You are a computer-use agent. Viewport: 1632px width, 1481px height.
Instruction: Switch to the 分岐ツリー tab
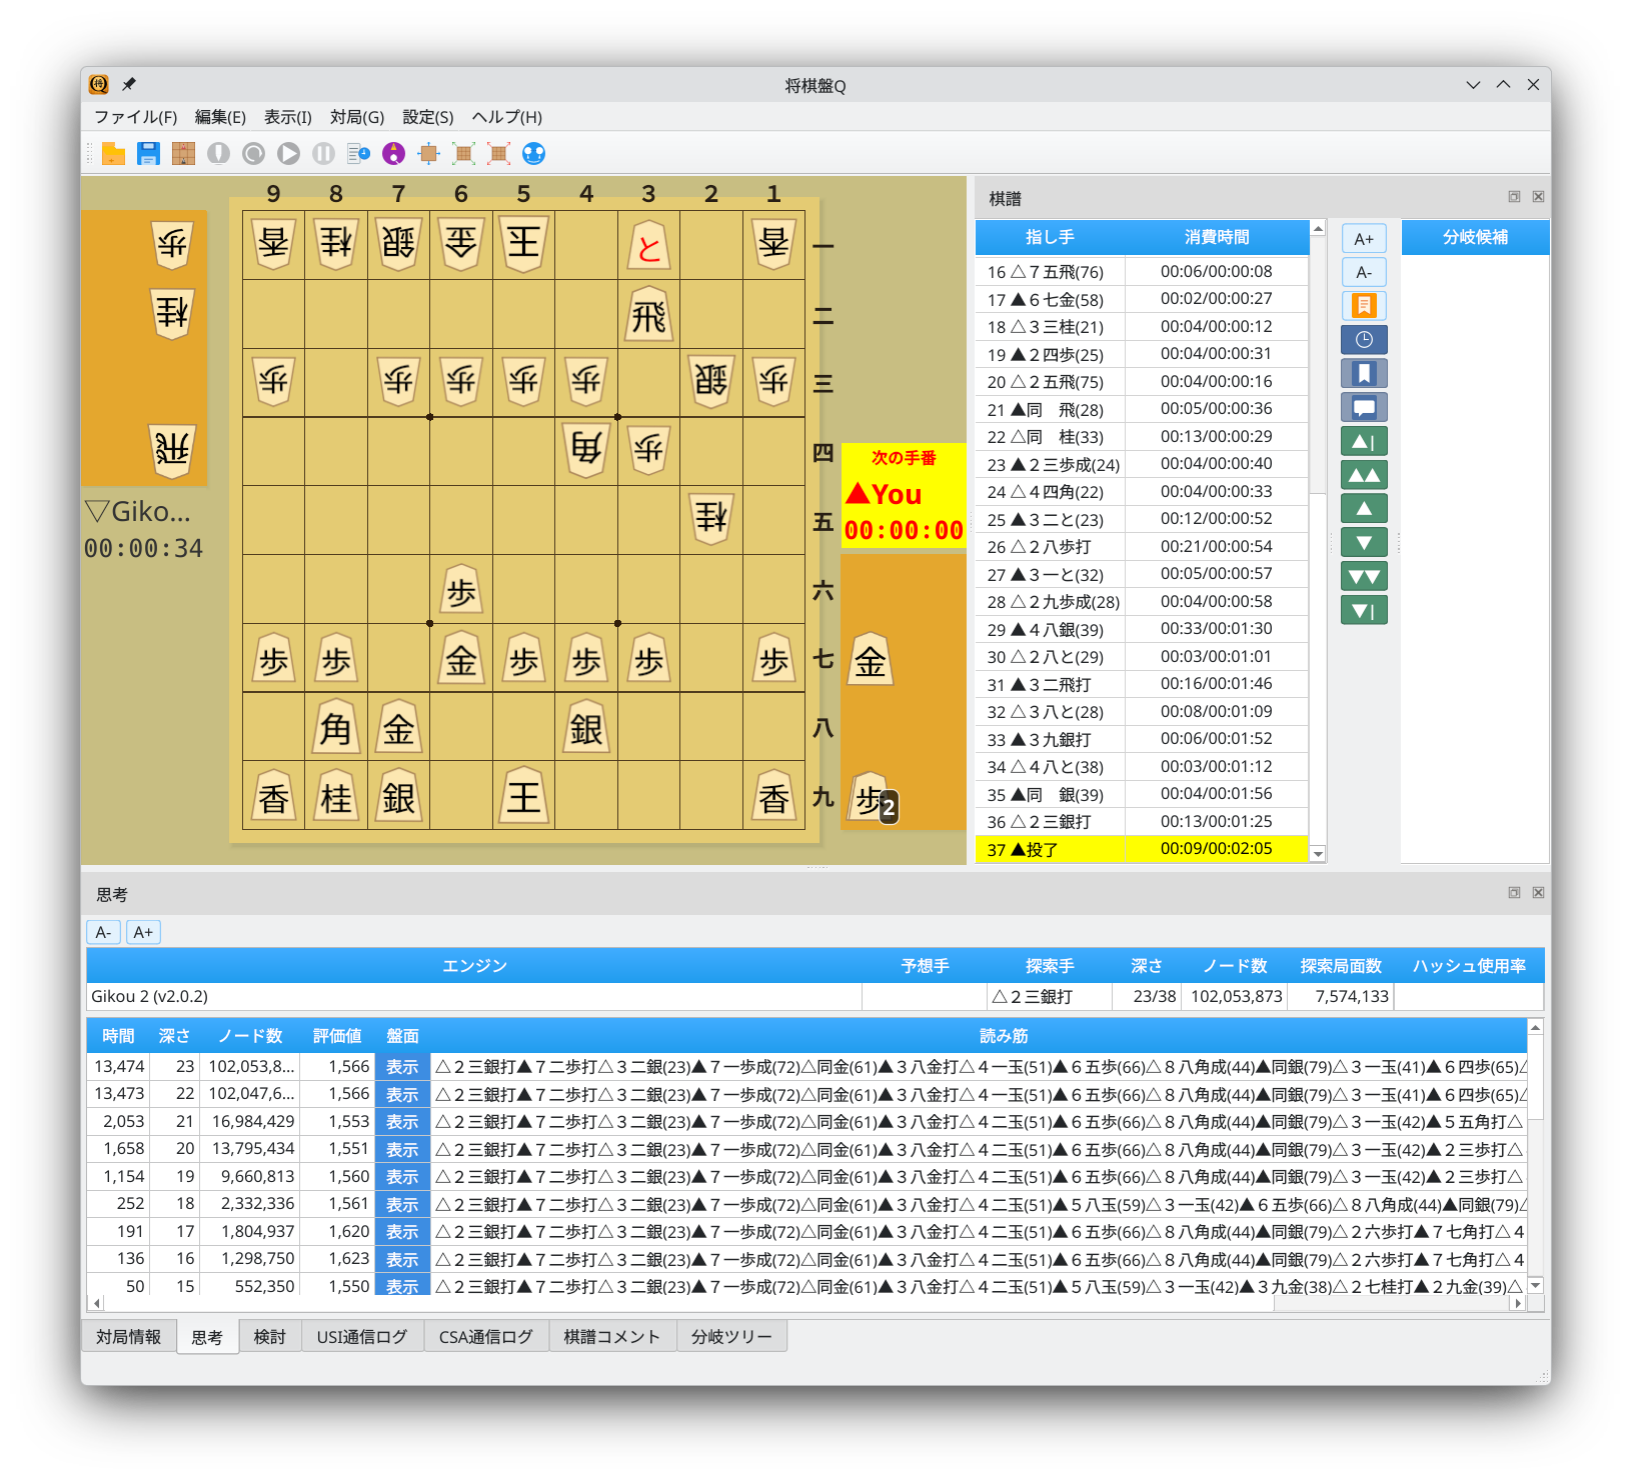click(x=732, y=1336)
